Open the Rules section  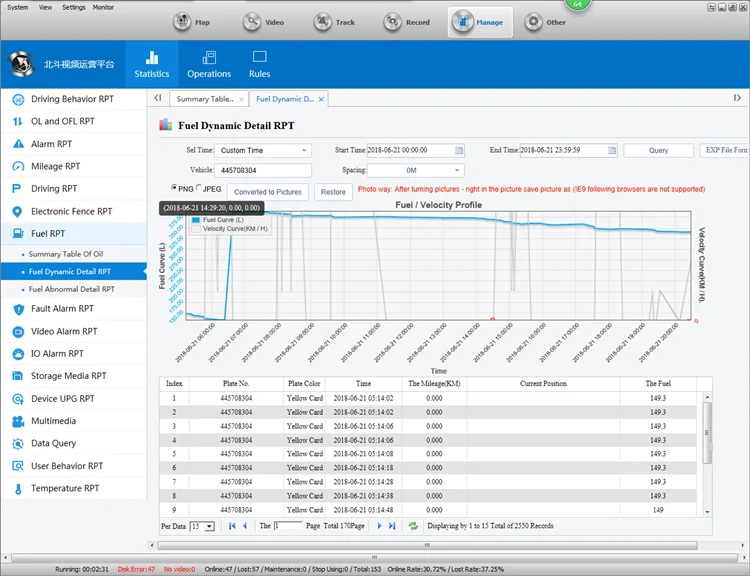pos(260,64)
